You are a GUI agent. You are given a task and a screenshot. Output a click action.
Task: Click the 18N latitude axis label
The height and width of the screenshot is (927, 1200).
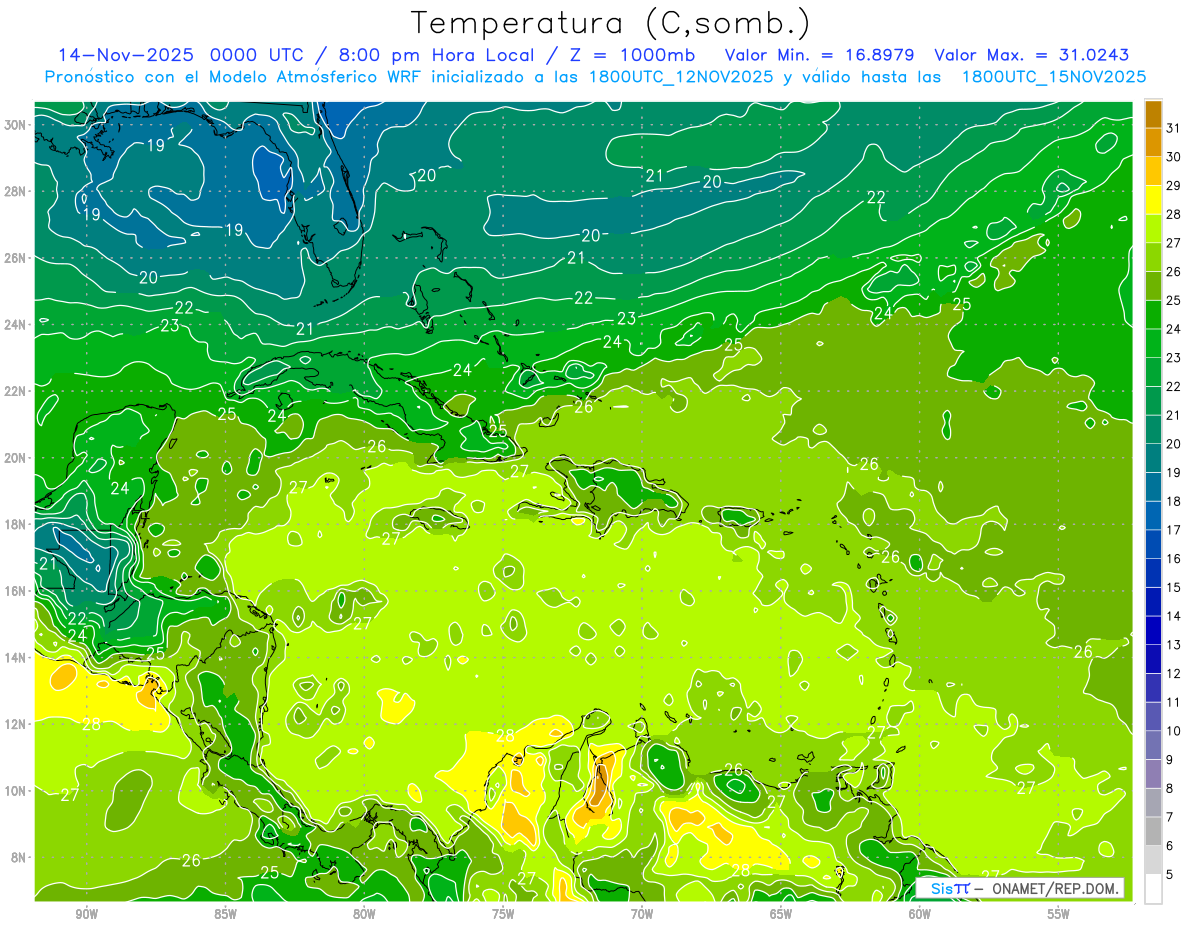[x=16, y=524]
